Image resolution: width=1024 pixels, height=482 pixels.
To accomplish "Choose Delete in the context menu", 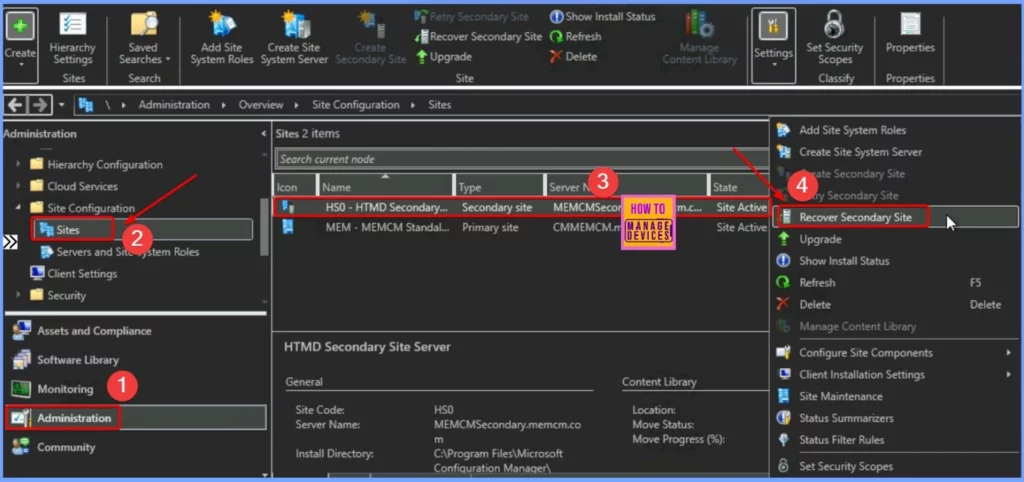I will tap(894, 304).
